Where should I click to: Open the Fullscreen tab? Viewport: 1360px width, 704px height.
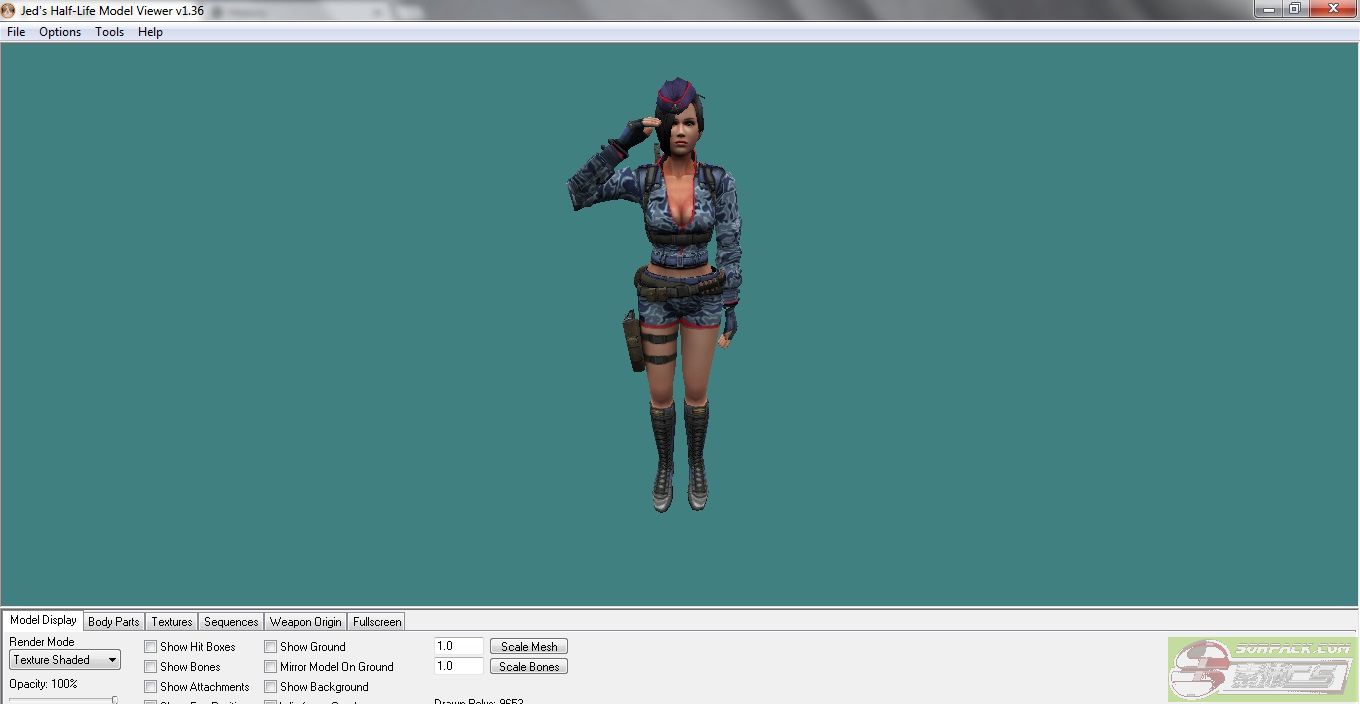coord(377,622)
